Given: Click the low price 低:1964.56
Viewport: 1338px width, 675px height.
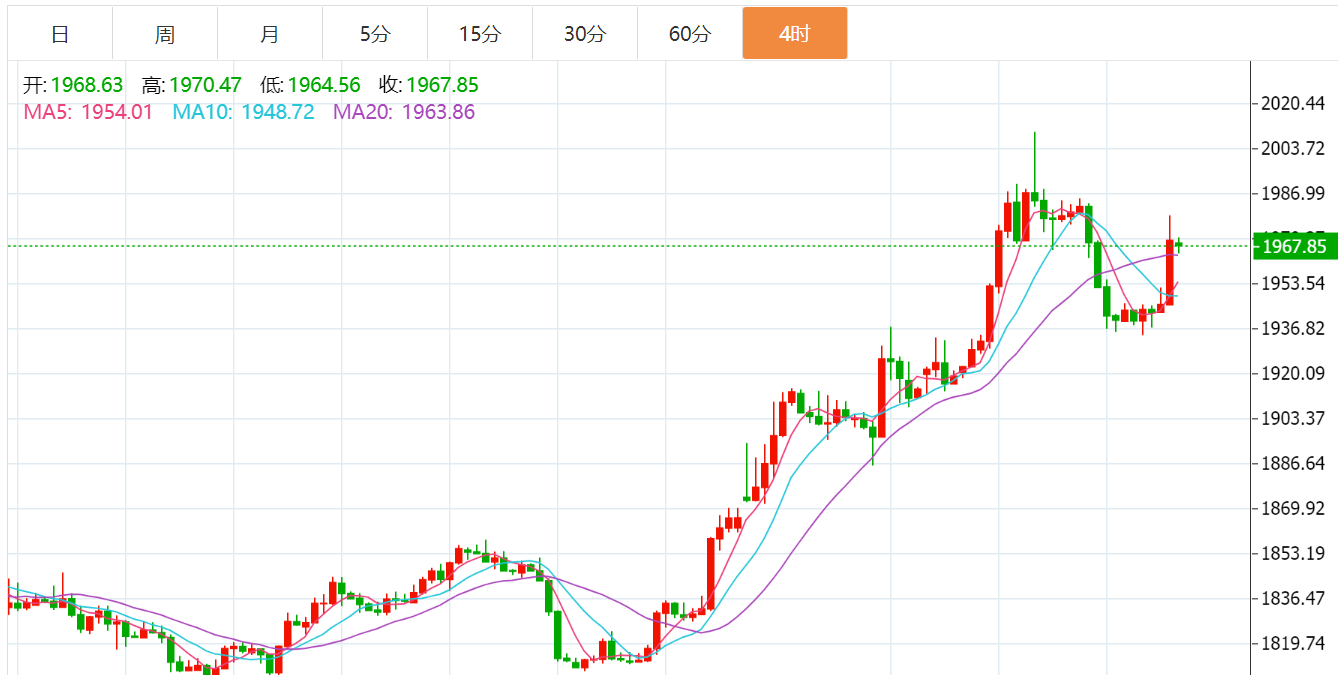Looking at the screenshot, I should [310, 85].
